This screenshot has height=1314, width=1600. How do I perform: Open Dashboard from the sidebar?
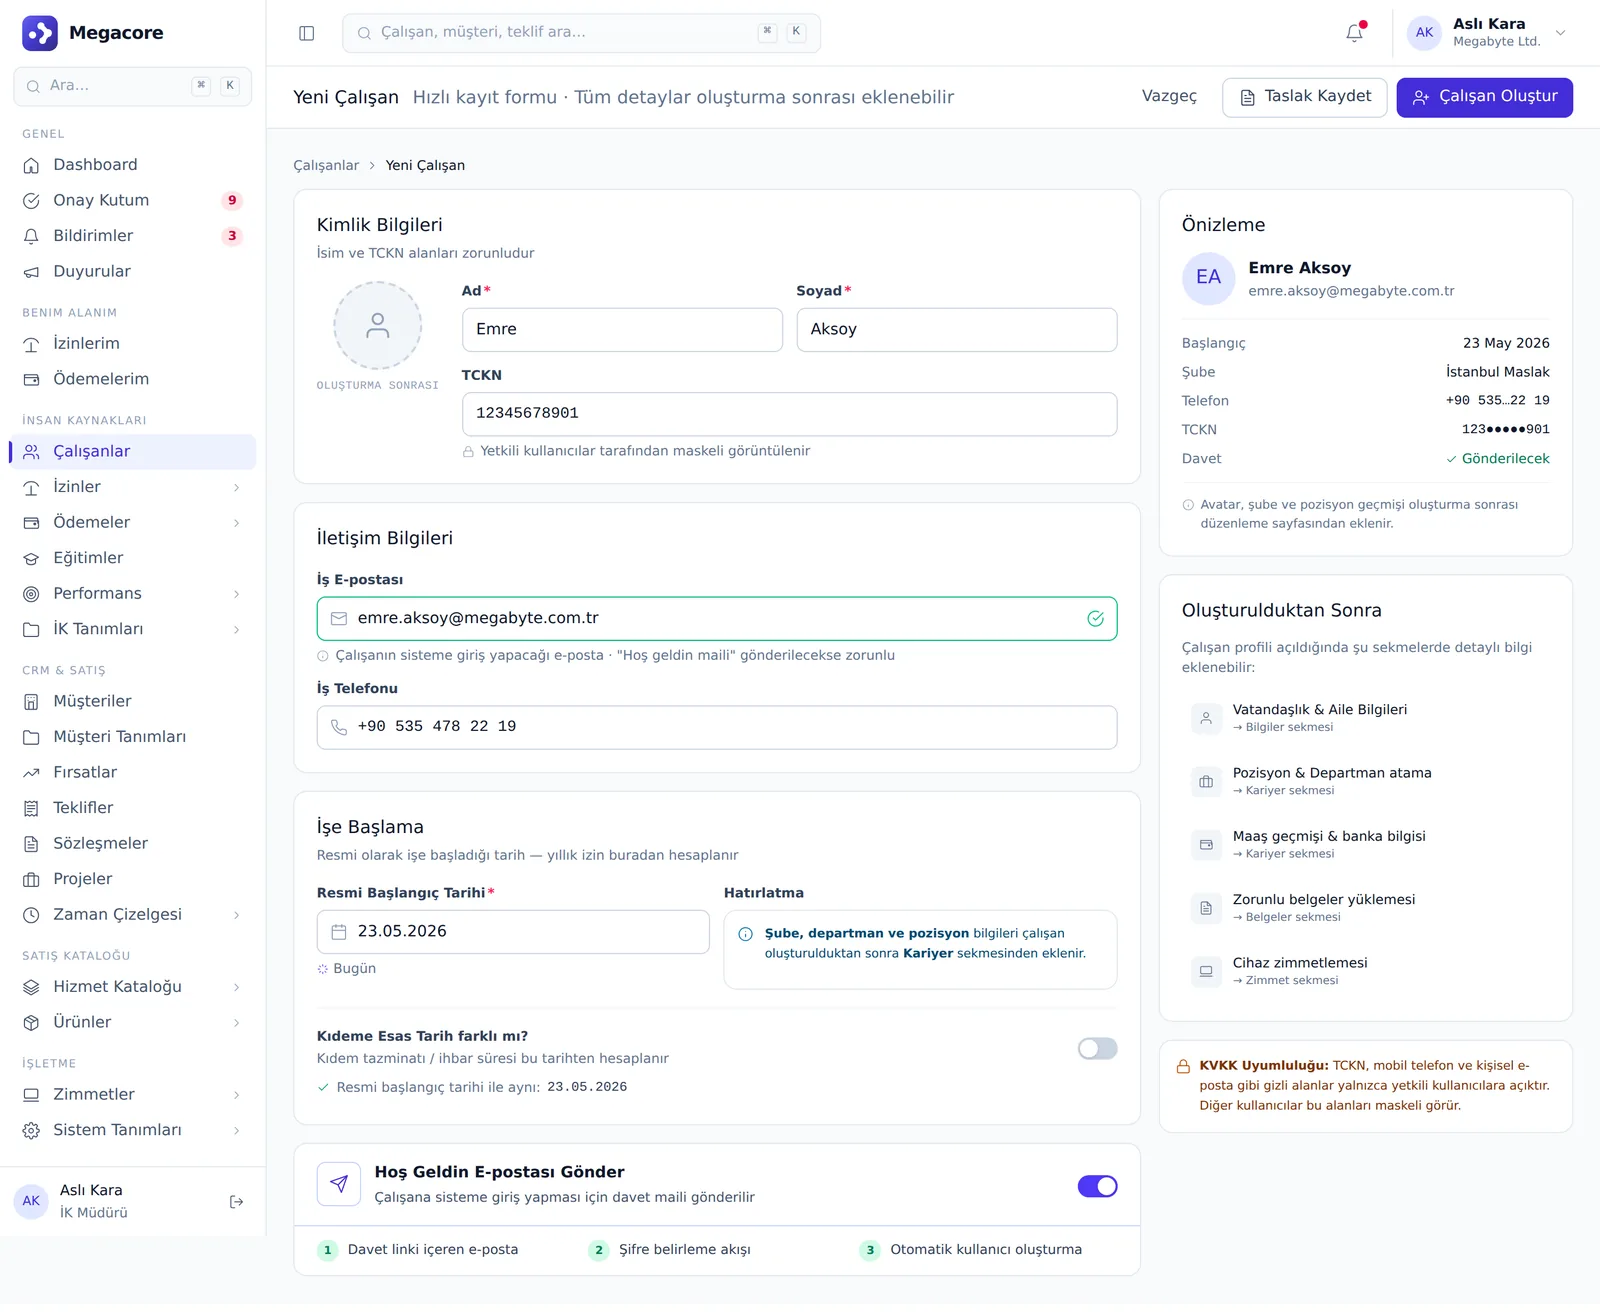coord(132,165)
